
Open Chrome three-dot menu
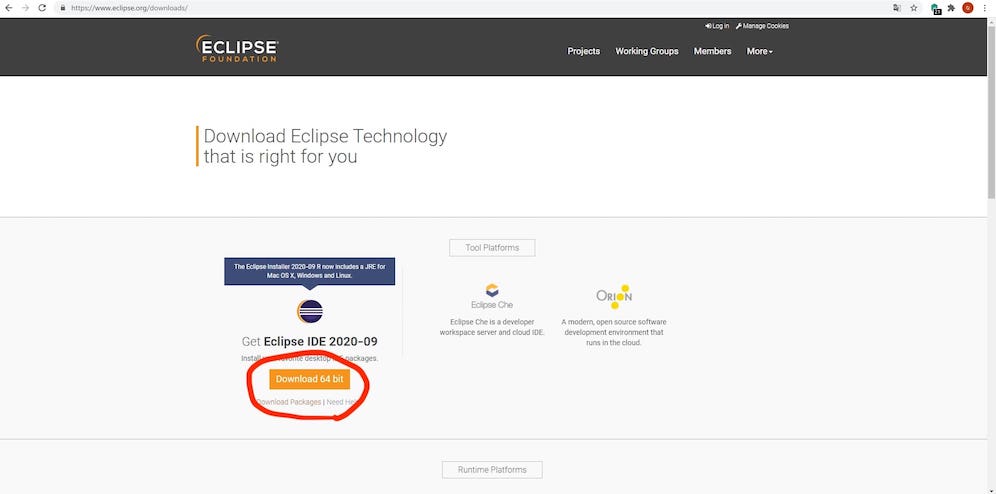[985, 8]
